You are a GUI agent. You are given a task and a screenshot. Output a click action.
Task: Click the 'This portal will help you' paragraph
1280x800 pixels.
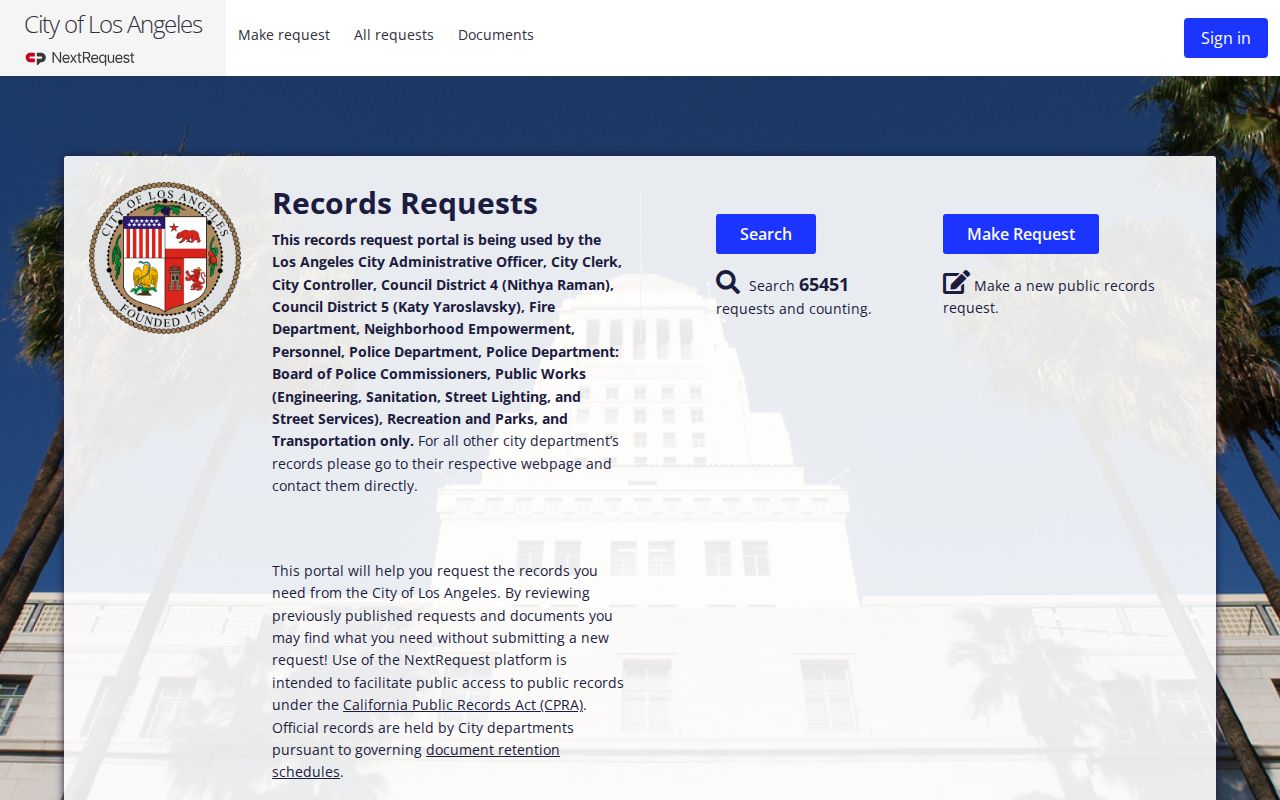coord(448,671)
